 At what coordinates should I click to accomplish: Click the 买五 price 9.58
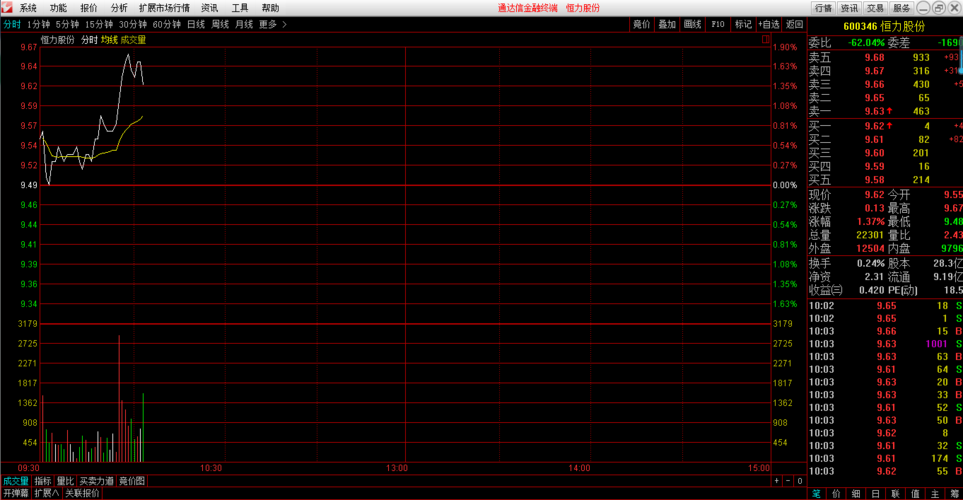tap(875, 180)
